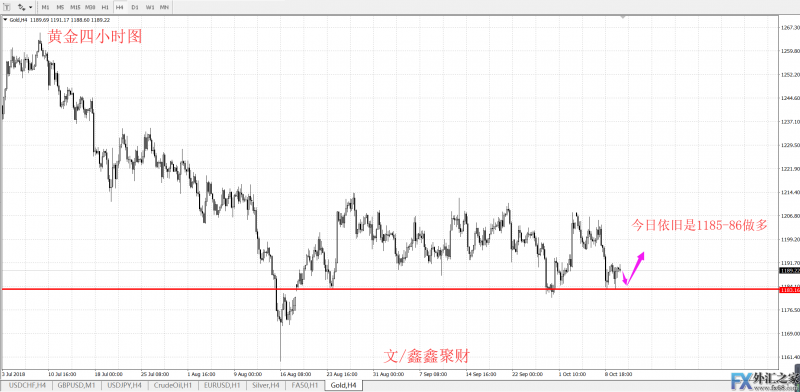The height and width of the screenshot is (392, 800).
Task: Open the EURUSD,H1 chart tab
Action: point(221,386)
